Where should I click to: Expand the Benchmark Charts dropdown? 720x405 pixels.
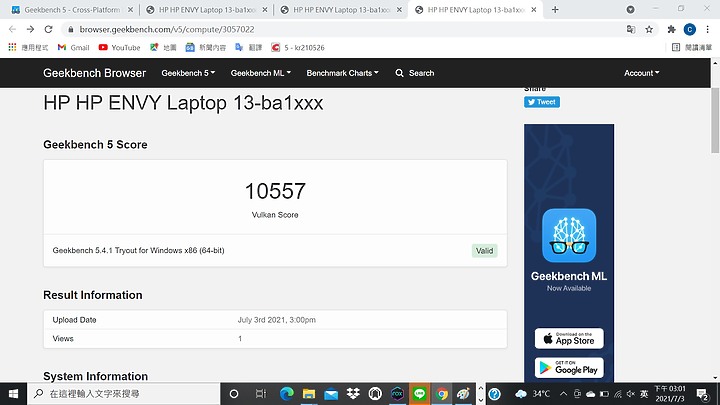click(343, 73)
